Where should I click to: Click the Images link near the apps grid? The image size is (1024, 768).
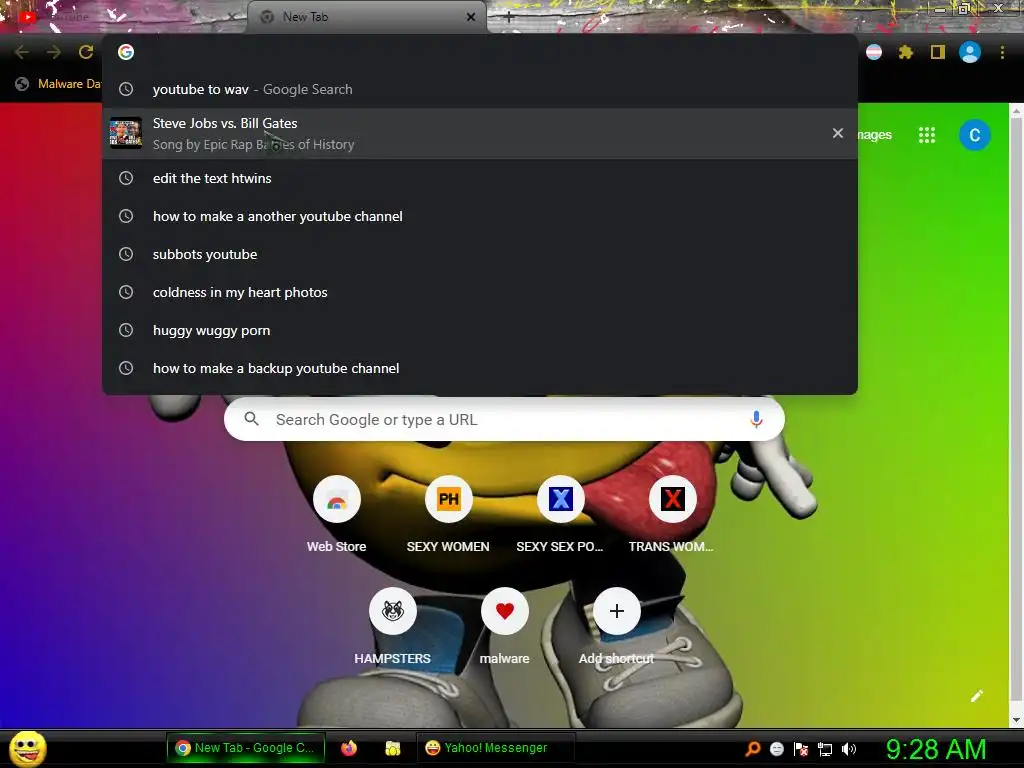pos(874,135)
